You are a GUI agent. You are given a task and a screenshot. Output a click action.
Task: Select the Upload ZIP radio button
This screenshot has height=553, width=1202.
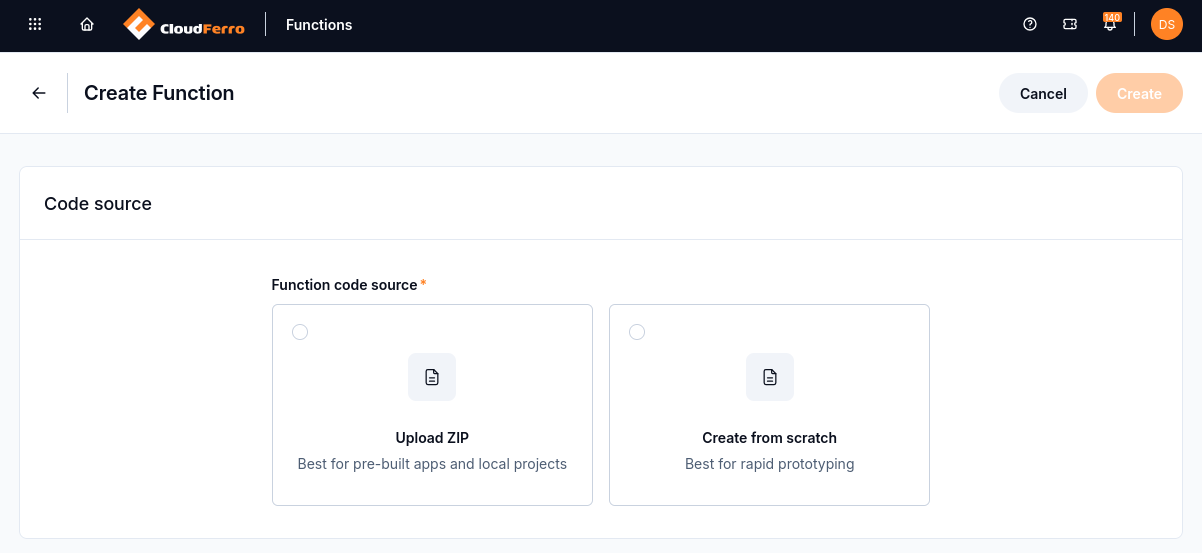pyautogui.click(x=300, y=332)
